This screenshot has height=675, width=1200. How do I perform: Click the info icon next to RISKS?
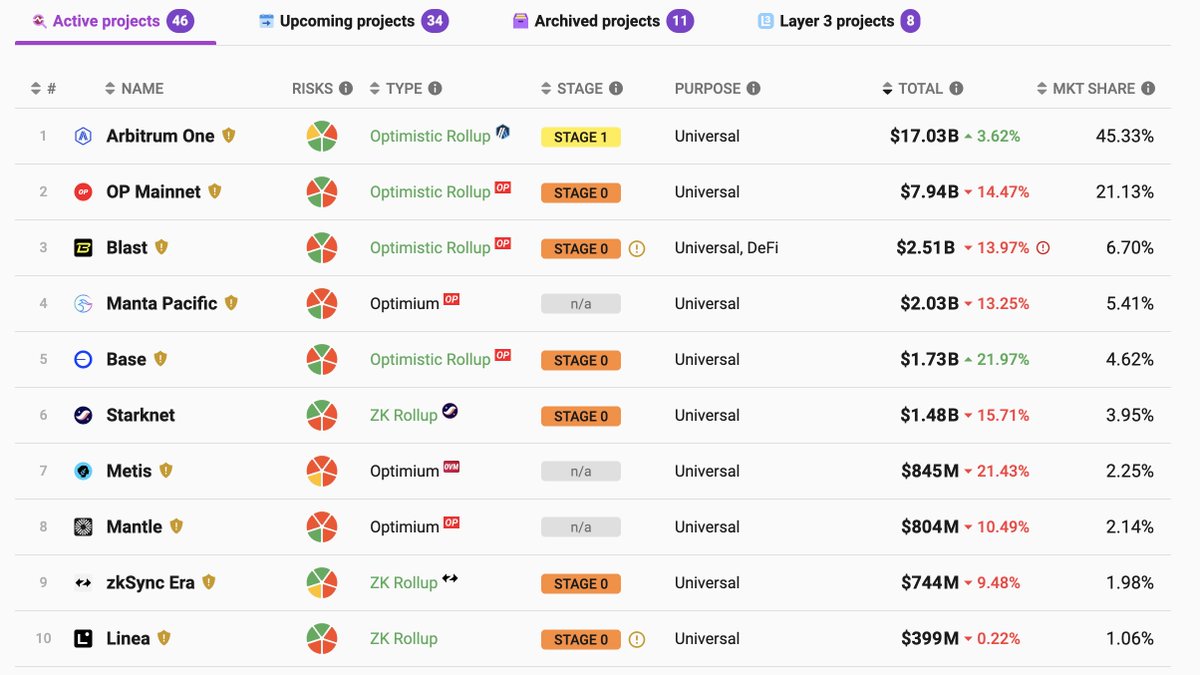click(x=346, y=88)
